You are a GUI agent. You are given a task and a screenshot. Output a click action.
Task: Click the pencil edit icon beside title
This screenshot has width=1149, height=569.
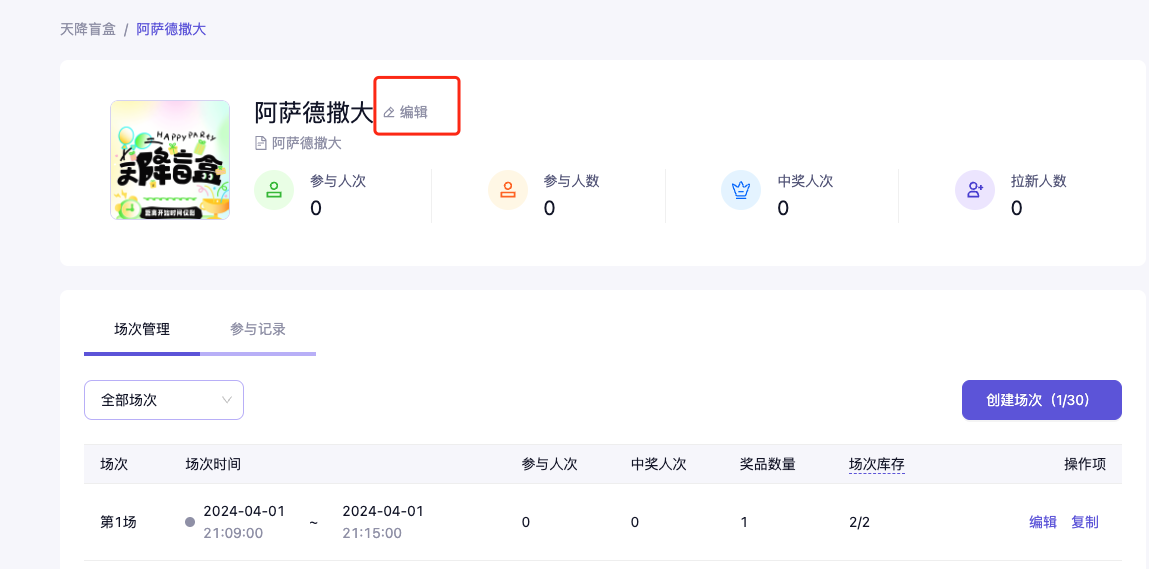click(390, 113)
